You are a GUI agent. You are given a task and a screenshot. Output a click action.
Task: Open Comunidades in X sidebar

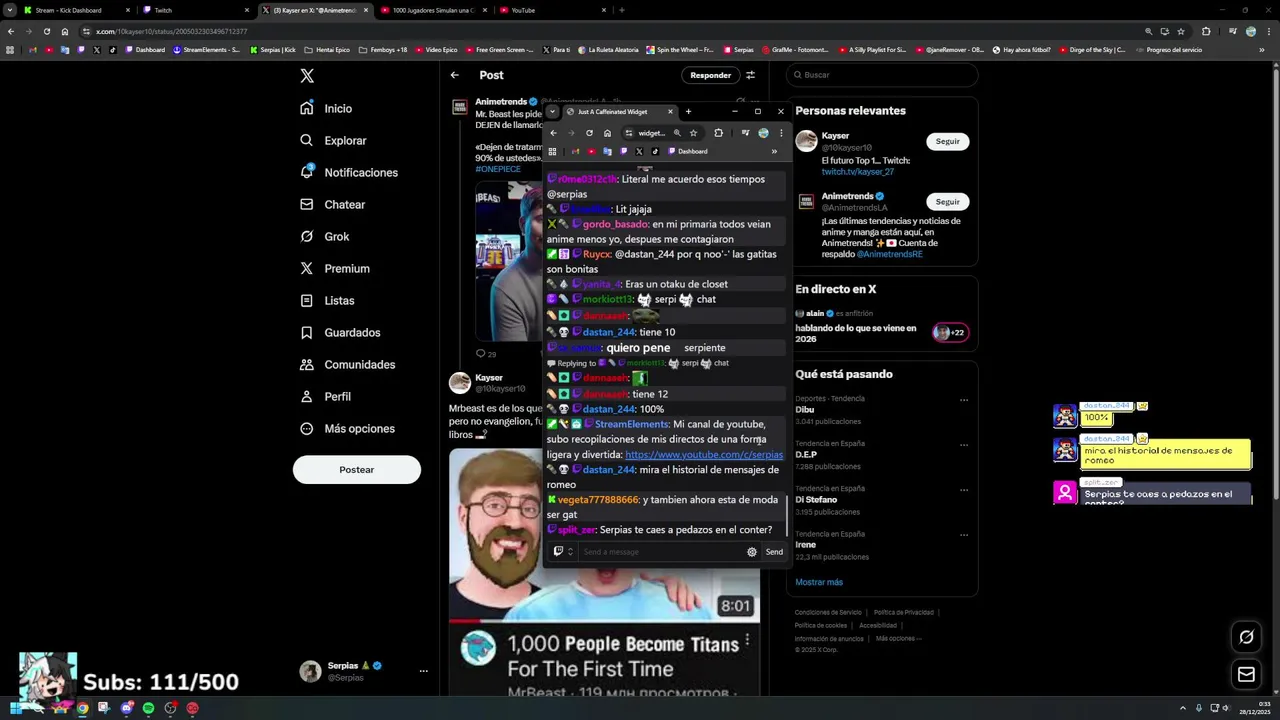click(x=347, y=364)
